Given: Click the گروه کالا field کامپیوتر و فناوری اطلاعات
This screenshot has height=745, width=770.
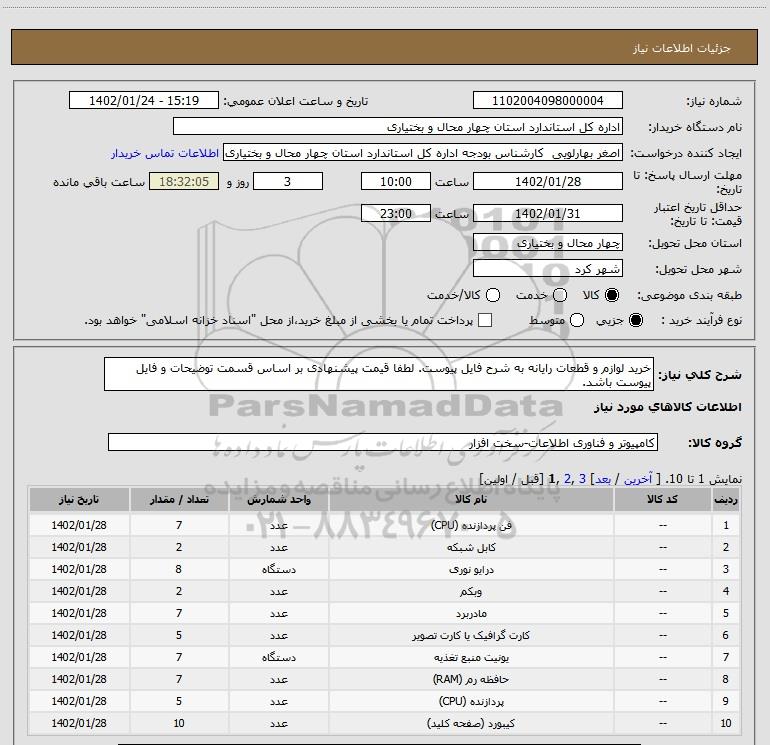Looking at the screenshot, I should (x=383, y=442).
